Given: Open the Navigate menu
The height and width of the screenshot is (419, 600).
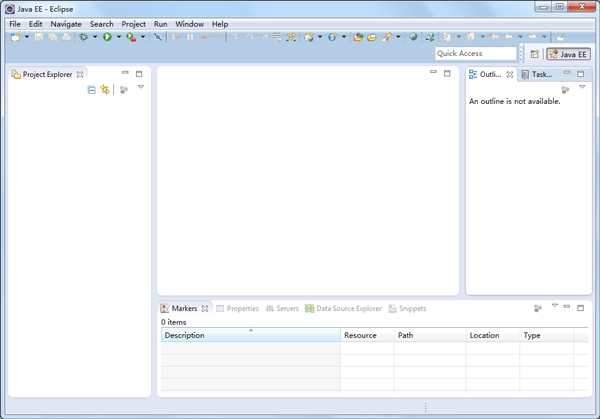Looking at the screenshot, I should [66, 24].
